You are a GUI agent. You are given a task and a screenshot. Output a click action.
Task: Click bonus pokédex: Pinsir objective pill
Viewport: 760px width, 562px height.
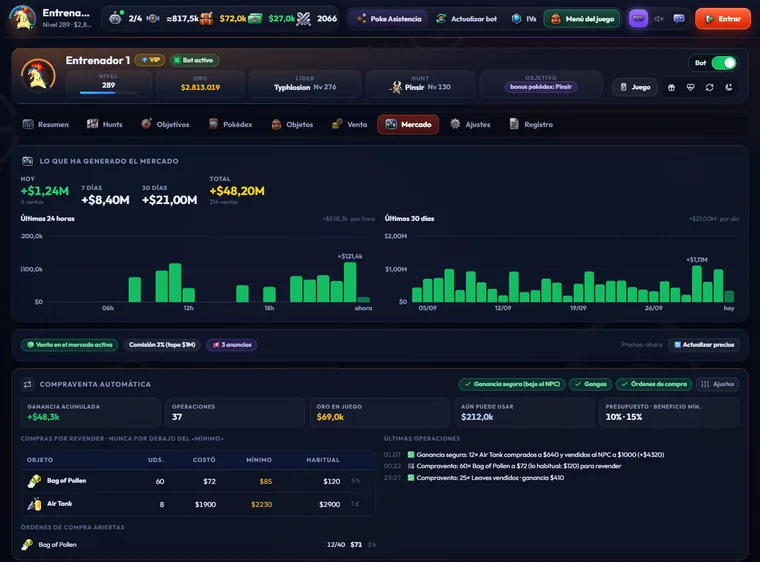(x=540, y=87)
